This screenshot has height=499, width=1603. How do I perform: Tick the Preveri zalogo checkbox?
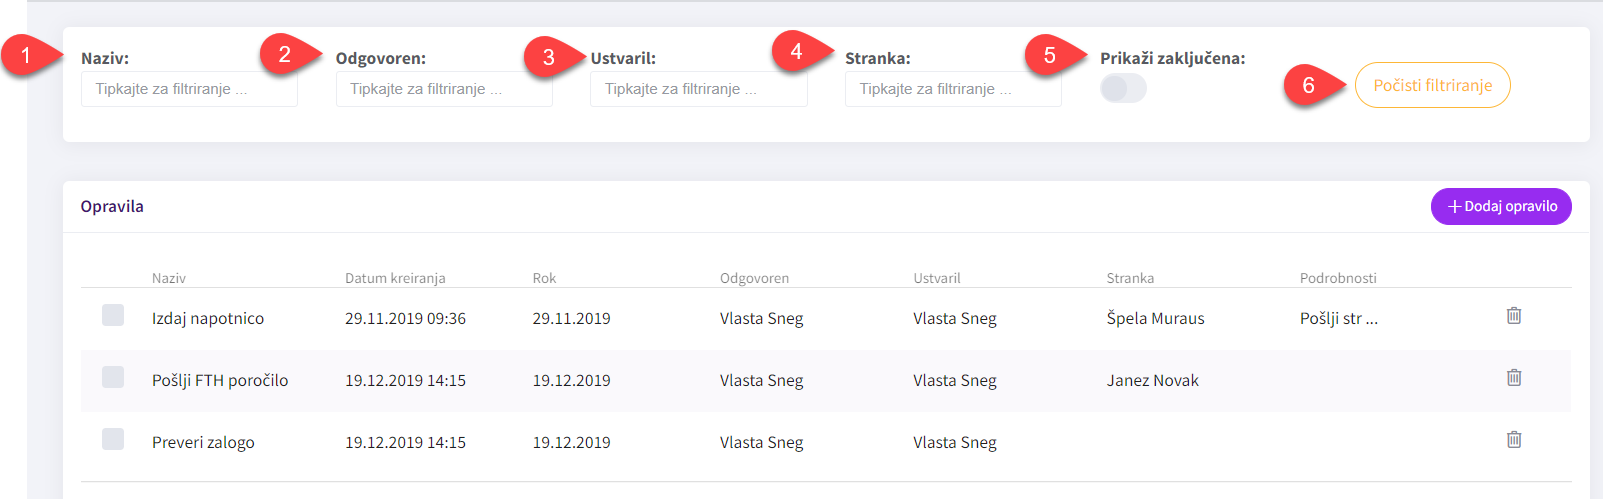coord(113,440)
